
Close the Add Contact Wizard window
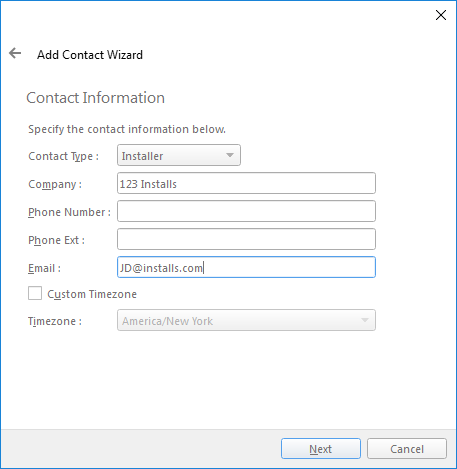coord(441,15)
